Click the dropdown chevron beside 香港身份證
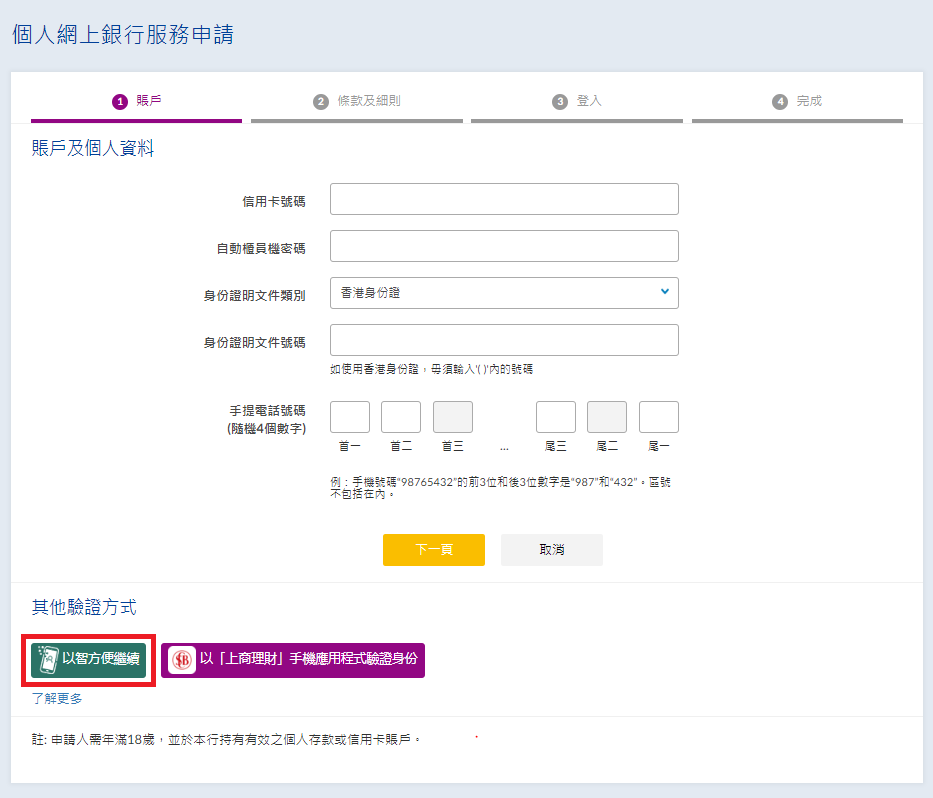The height and width of the screenshot is (798, 933). pos(664,292)
